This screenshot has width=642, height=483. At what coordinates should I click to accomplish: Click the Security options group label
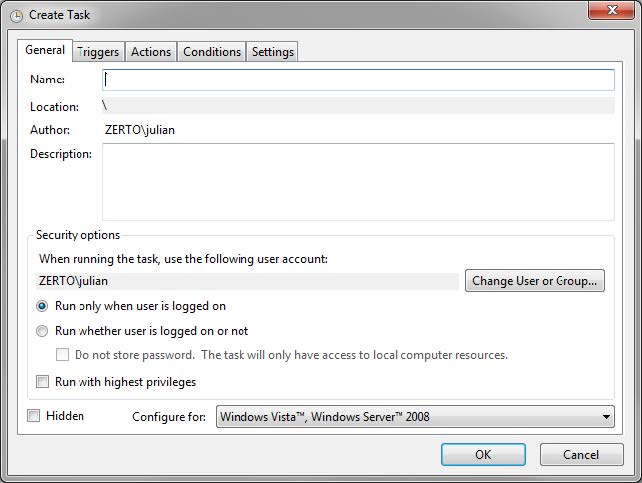click(78, 235)
